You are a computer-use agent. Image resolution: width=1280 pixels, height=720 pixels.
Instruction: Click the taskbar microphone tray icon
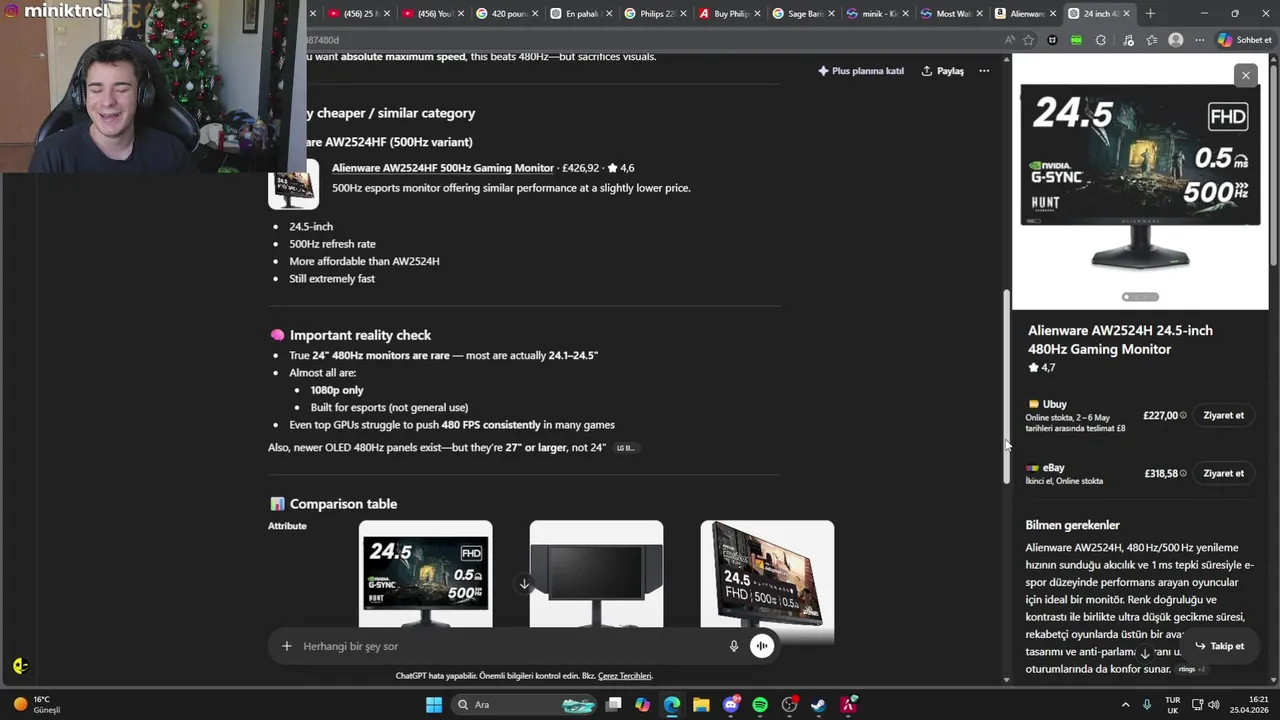pos(1147,705)
